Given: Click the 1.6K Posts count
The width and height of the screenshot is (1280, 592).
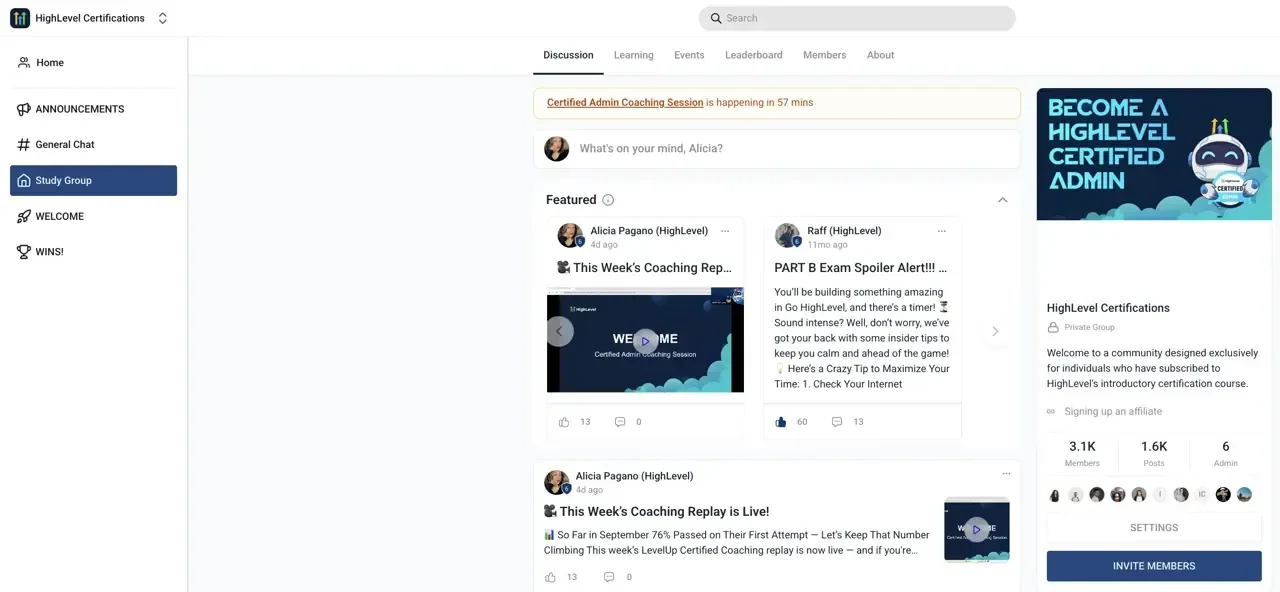Looking at the screenshot, I should tap(1154, 453).
